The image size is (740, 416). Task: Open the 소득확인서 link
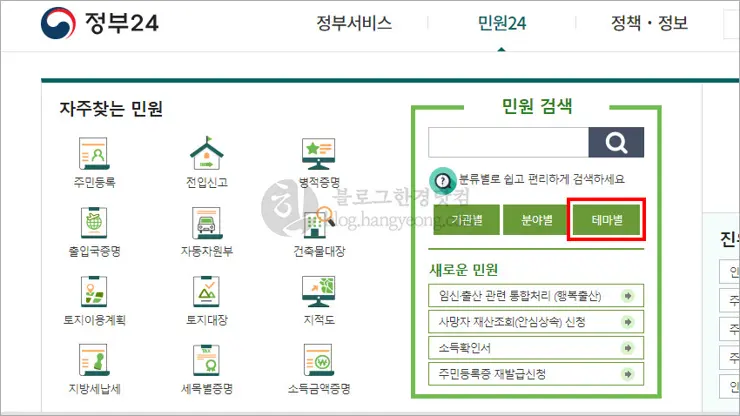point(536,348)
